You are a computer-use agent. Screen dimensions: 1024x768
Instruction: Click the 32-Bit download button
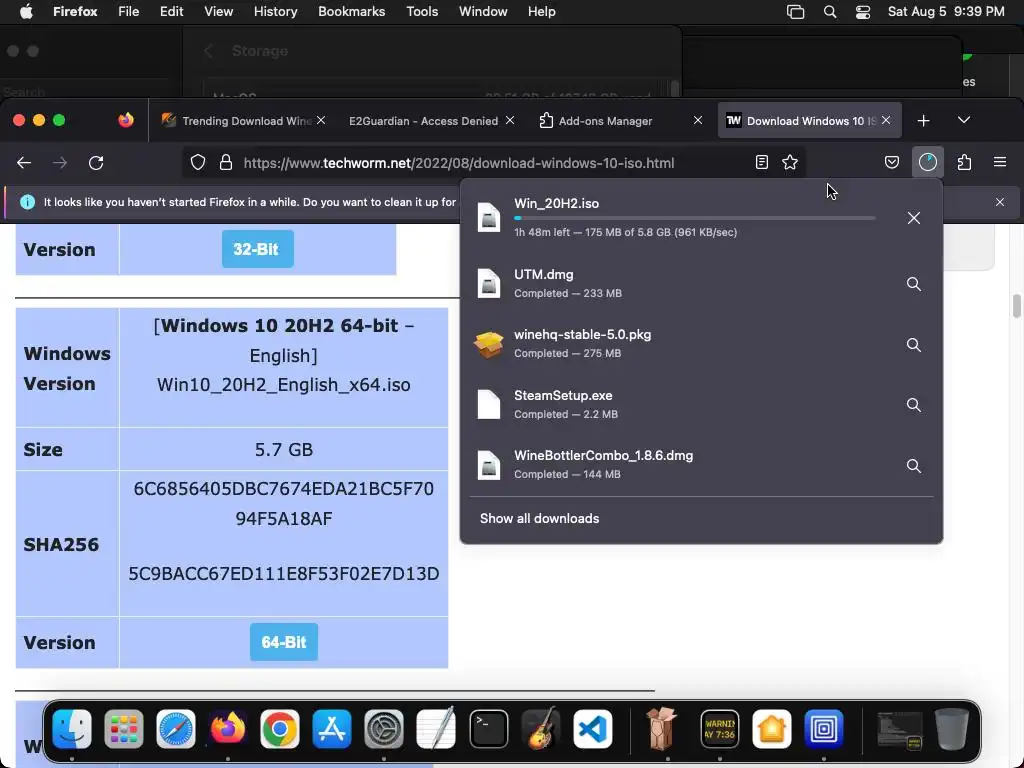pyautogui.click(x=257, y=249)
